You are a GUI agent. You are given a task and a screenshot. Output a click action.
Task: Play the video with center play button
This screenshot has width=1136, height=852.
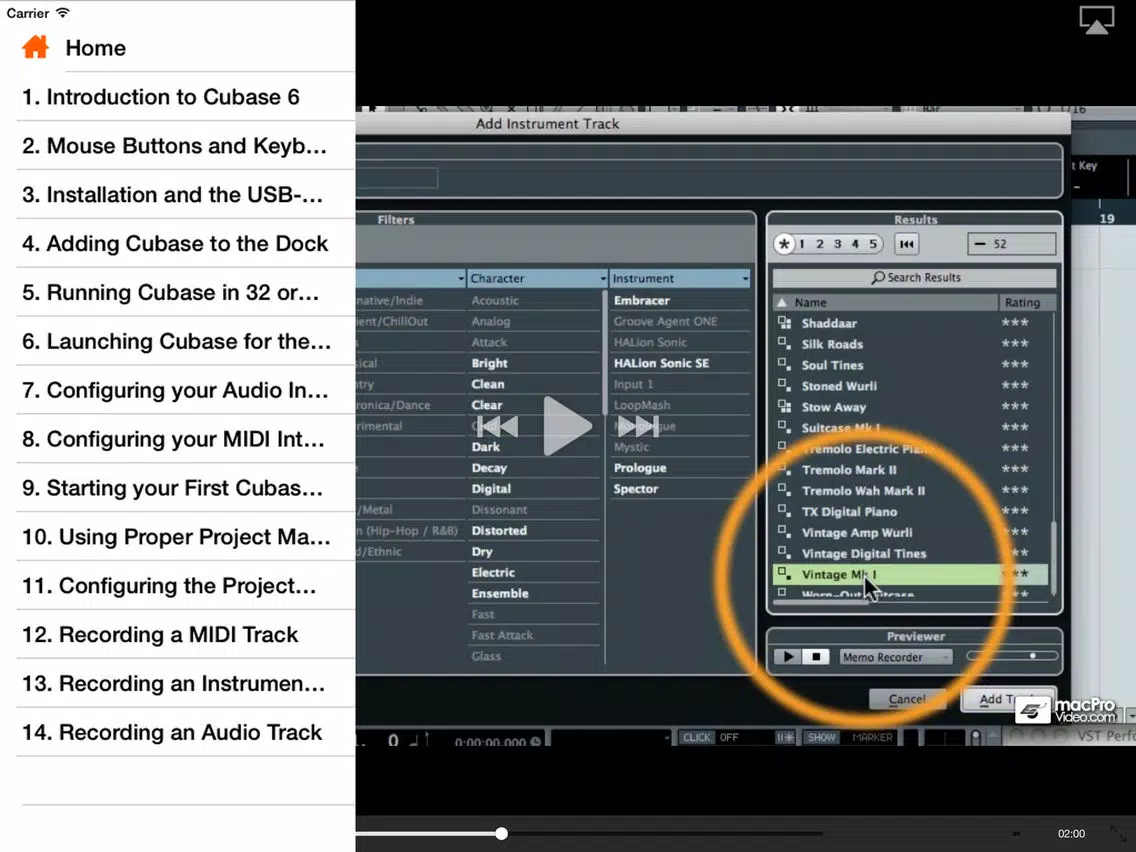[567, 426]
